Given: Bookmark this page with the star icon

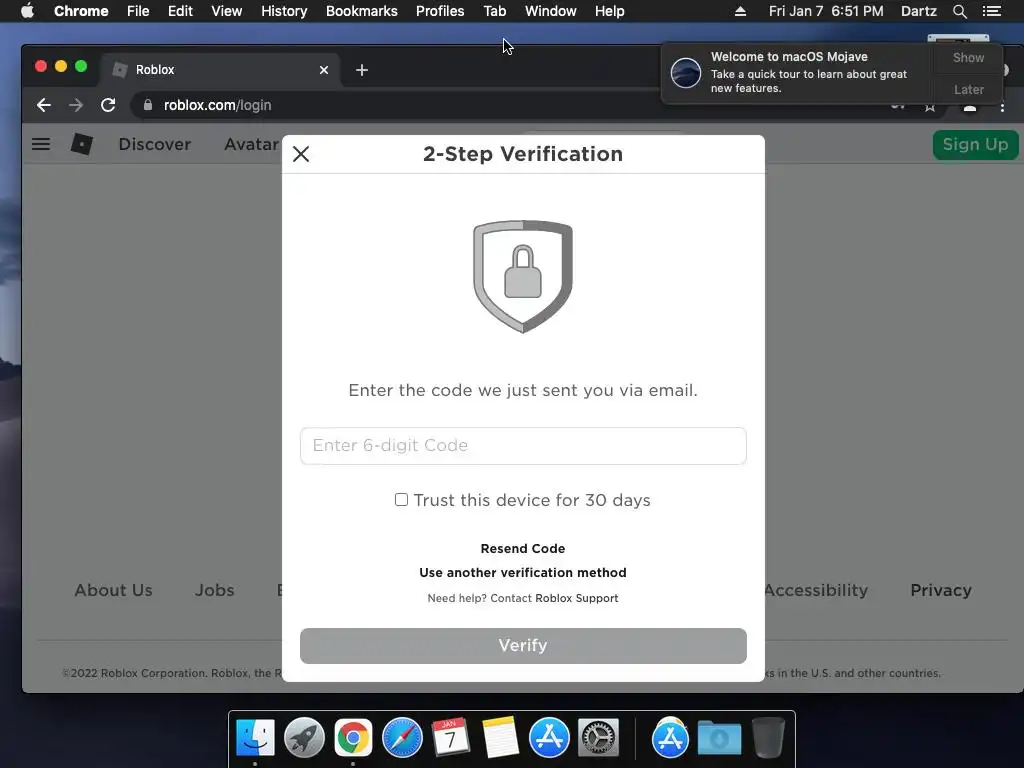Looking at the screenshot, I should tap(930, 106).
